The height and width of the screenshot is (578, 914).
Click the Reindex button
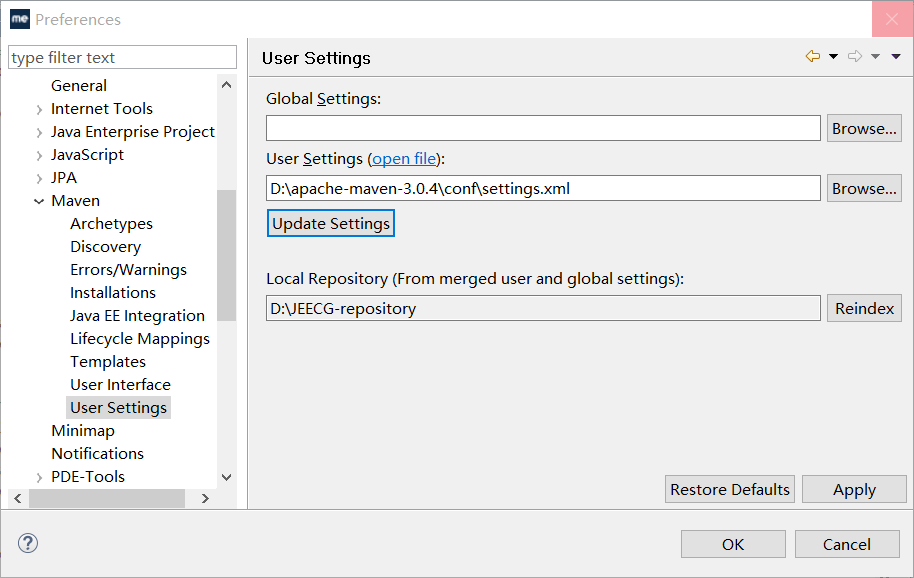[x=864, y=308]
